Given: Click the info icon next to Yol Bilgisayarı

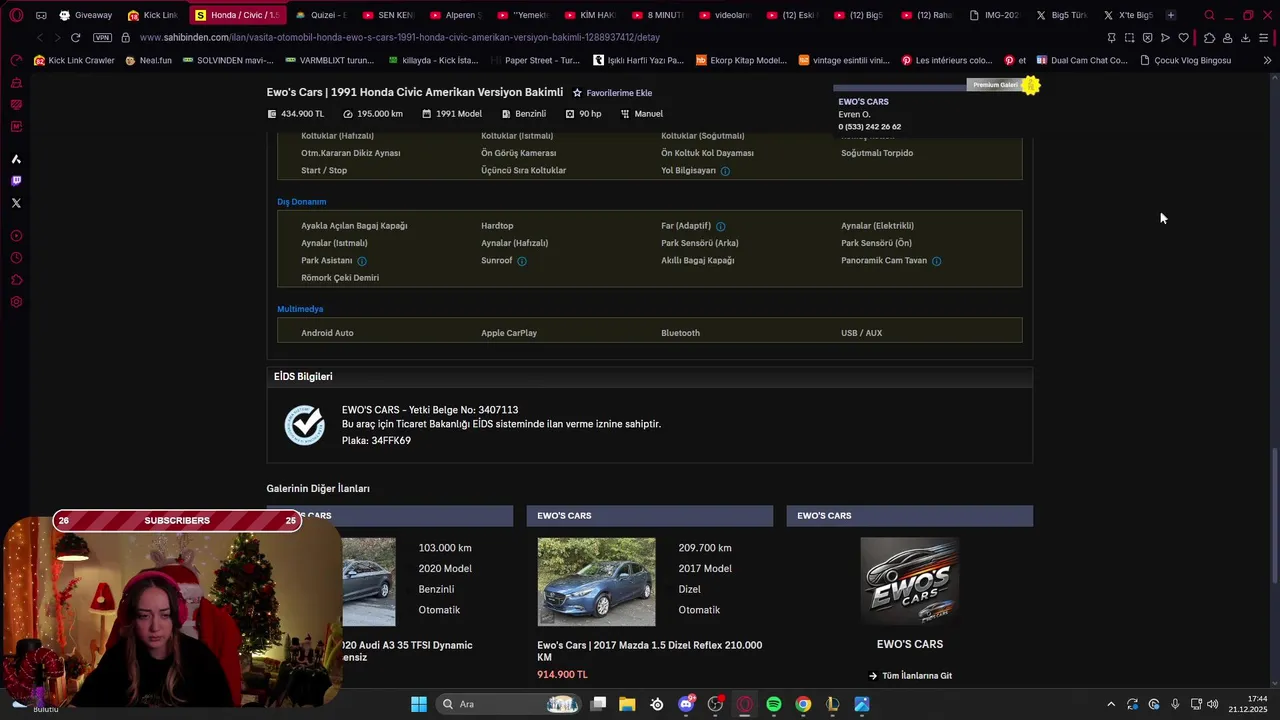Looking at the screenshot, I should [x=725, y=171].
